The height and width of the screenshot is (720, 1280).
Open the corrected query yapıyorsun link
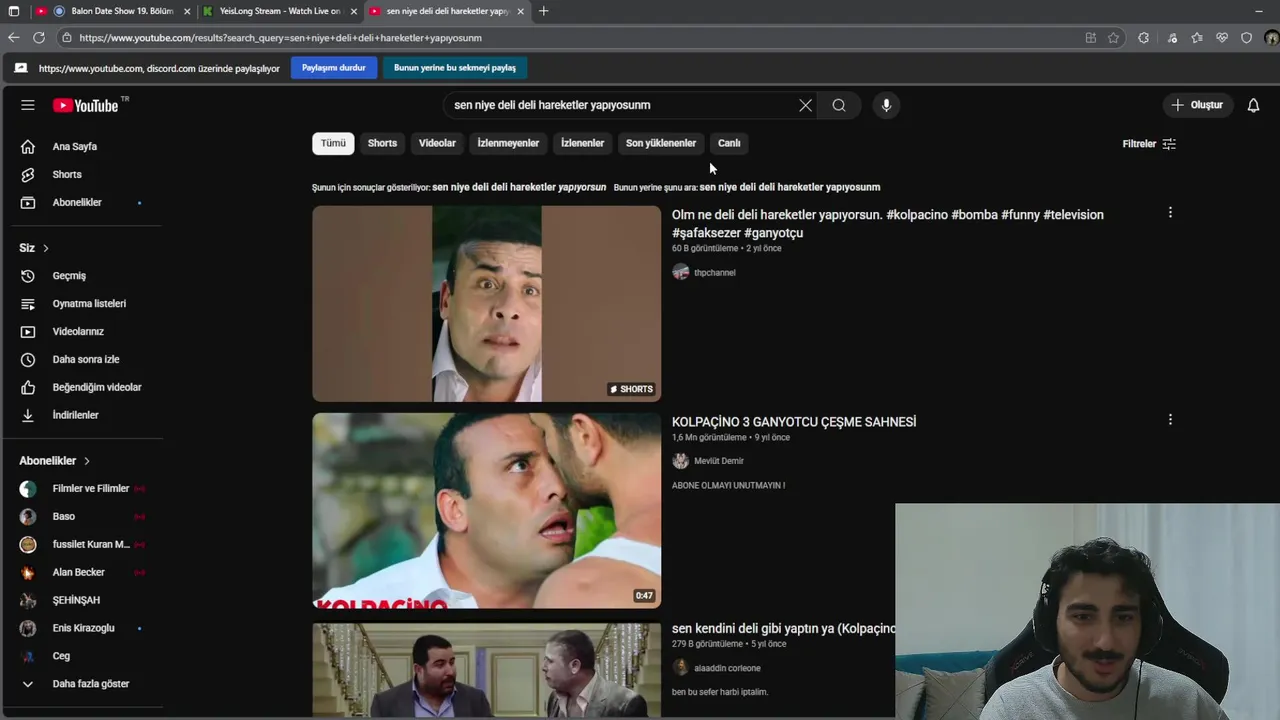519,187
